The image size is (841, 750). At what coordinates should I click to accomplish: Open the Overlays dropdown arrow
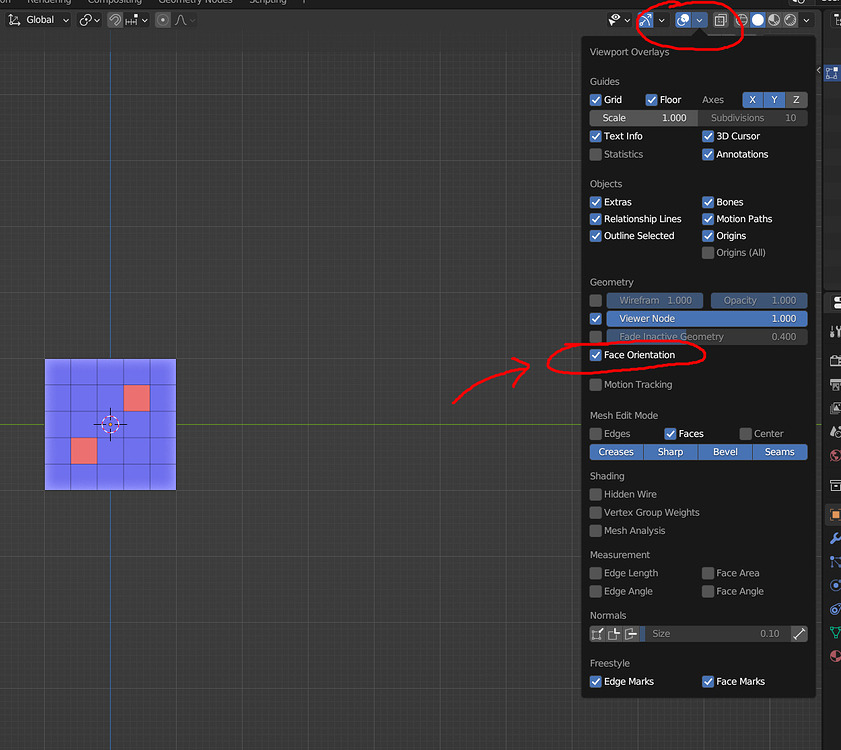pyautogui.click(x=699, y=19)
